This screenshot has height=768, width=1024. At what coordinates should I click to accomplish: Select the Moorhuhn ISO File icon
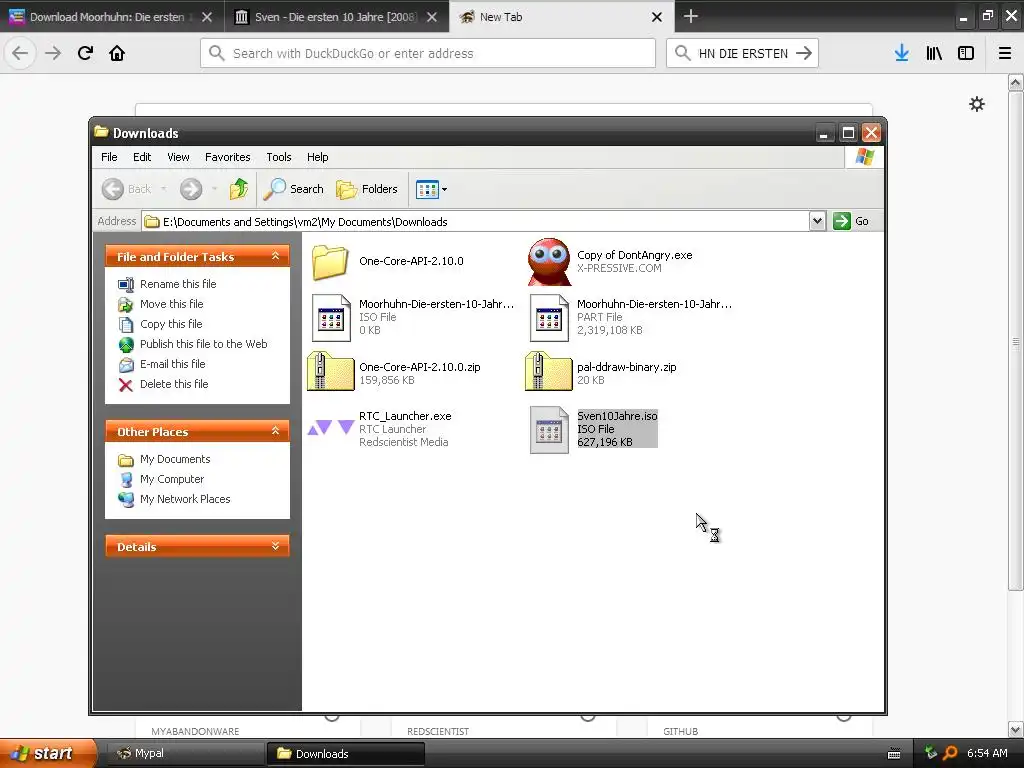[331, 317]
